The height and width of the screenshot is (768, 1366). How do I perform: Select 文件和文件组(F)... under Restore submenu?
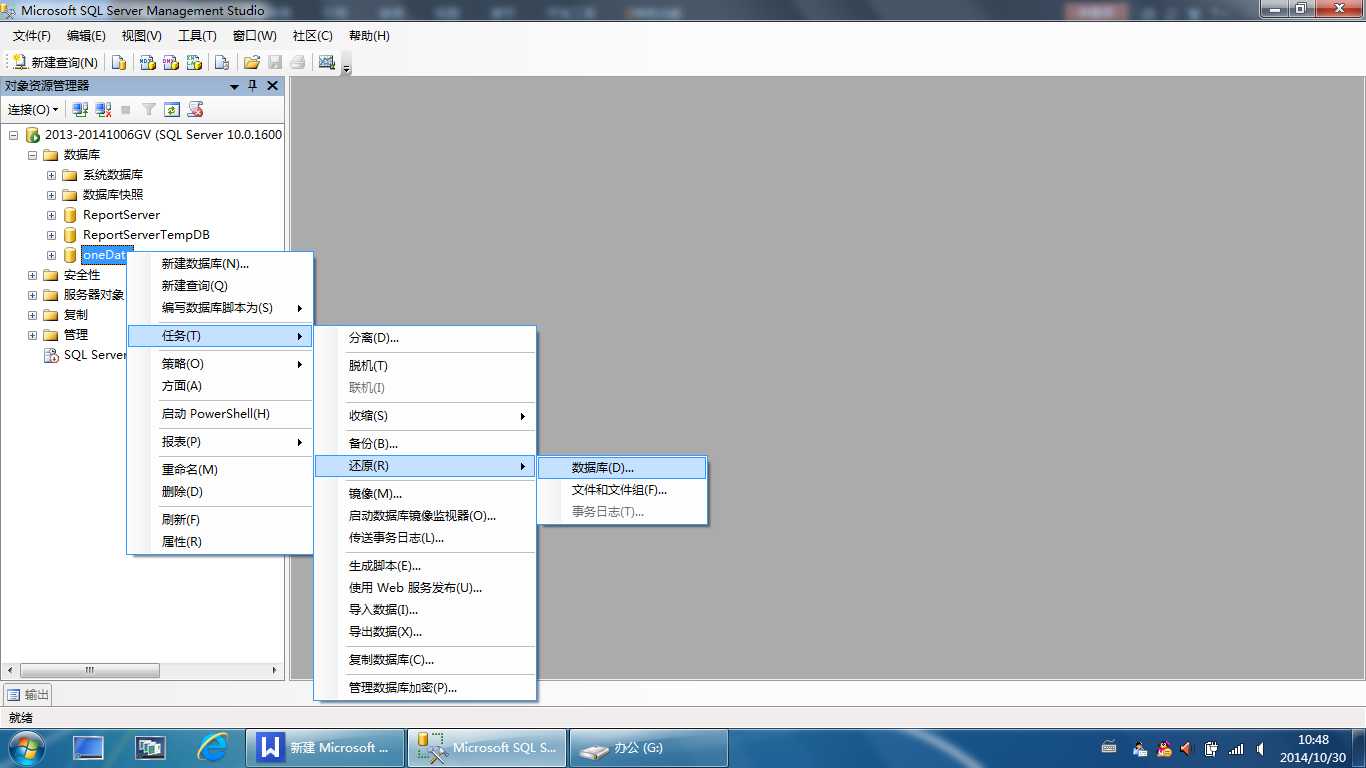pos(622,490)
